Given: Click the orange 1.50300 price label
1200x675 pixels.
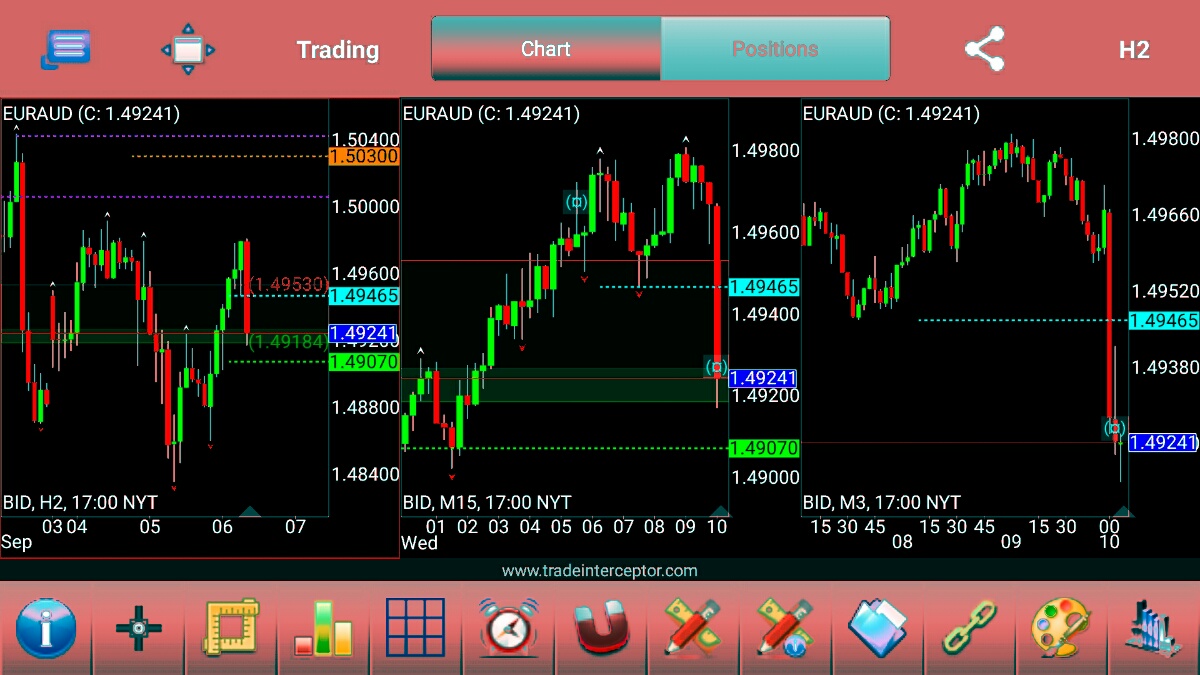Looking at the screenshot, I should pos(364,156).
